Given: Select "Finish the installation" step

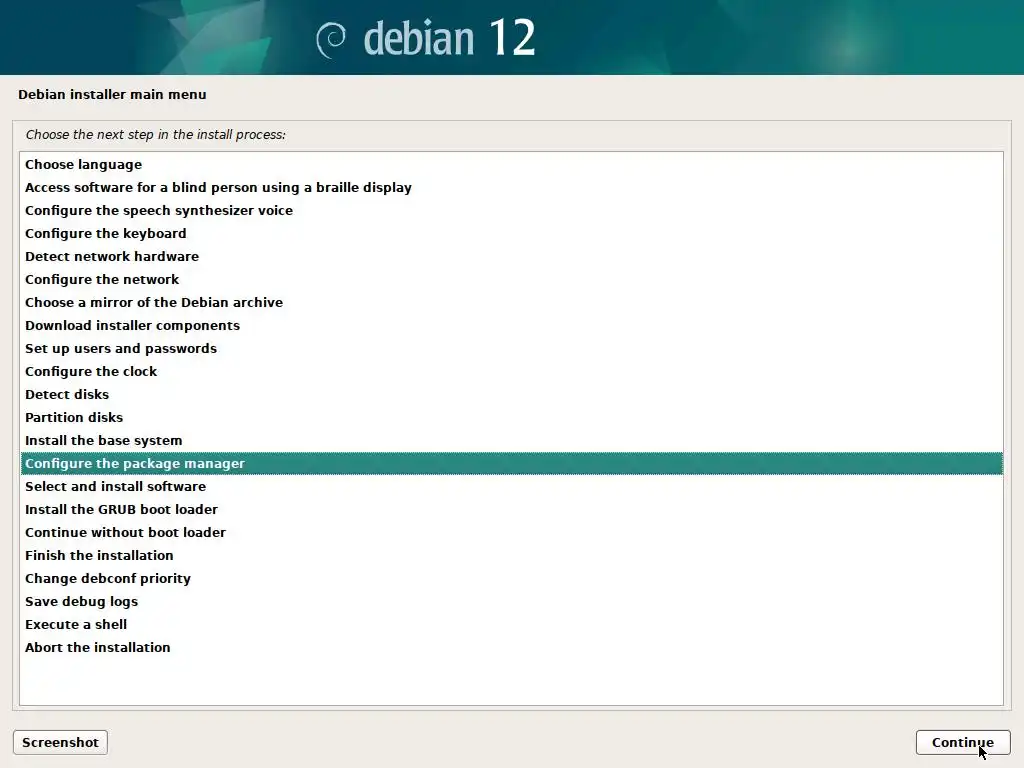Looking at the screenshot, I should pyautogui.click(x=511, y=555).
